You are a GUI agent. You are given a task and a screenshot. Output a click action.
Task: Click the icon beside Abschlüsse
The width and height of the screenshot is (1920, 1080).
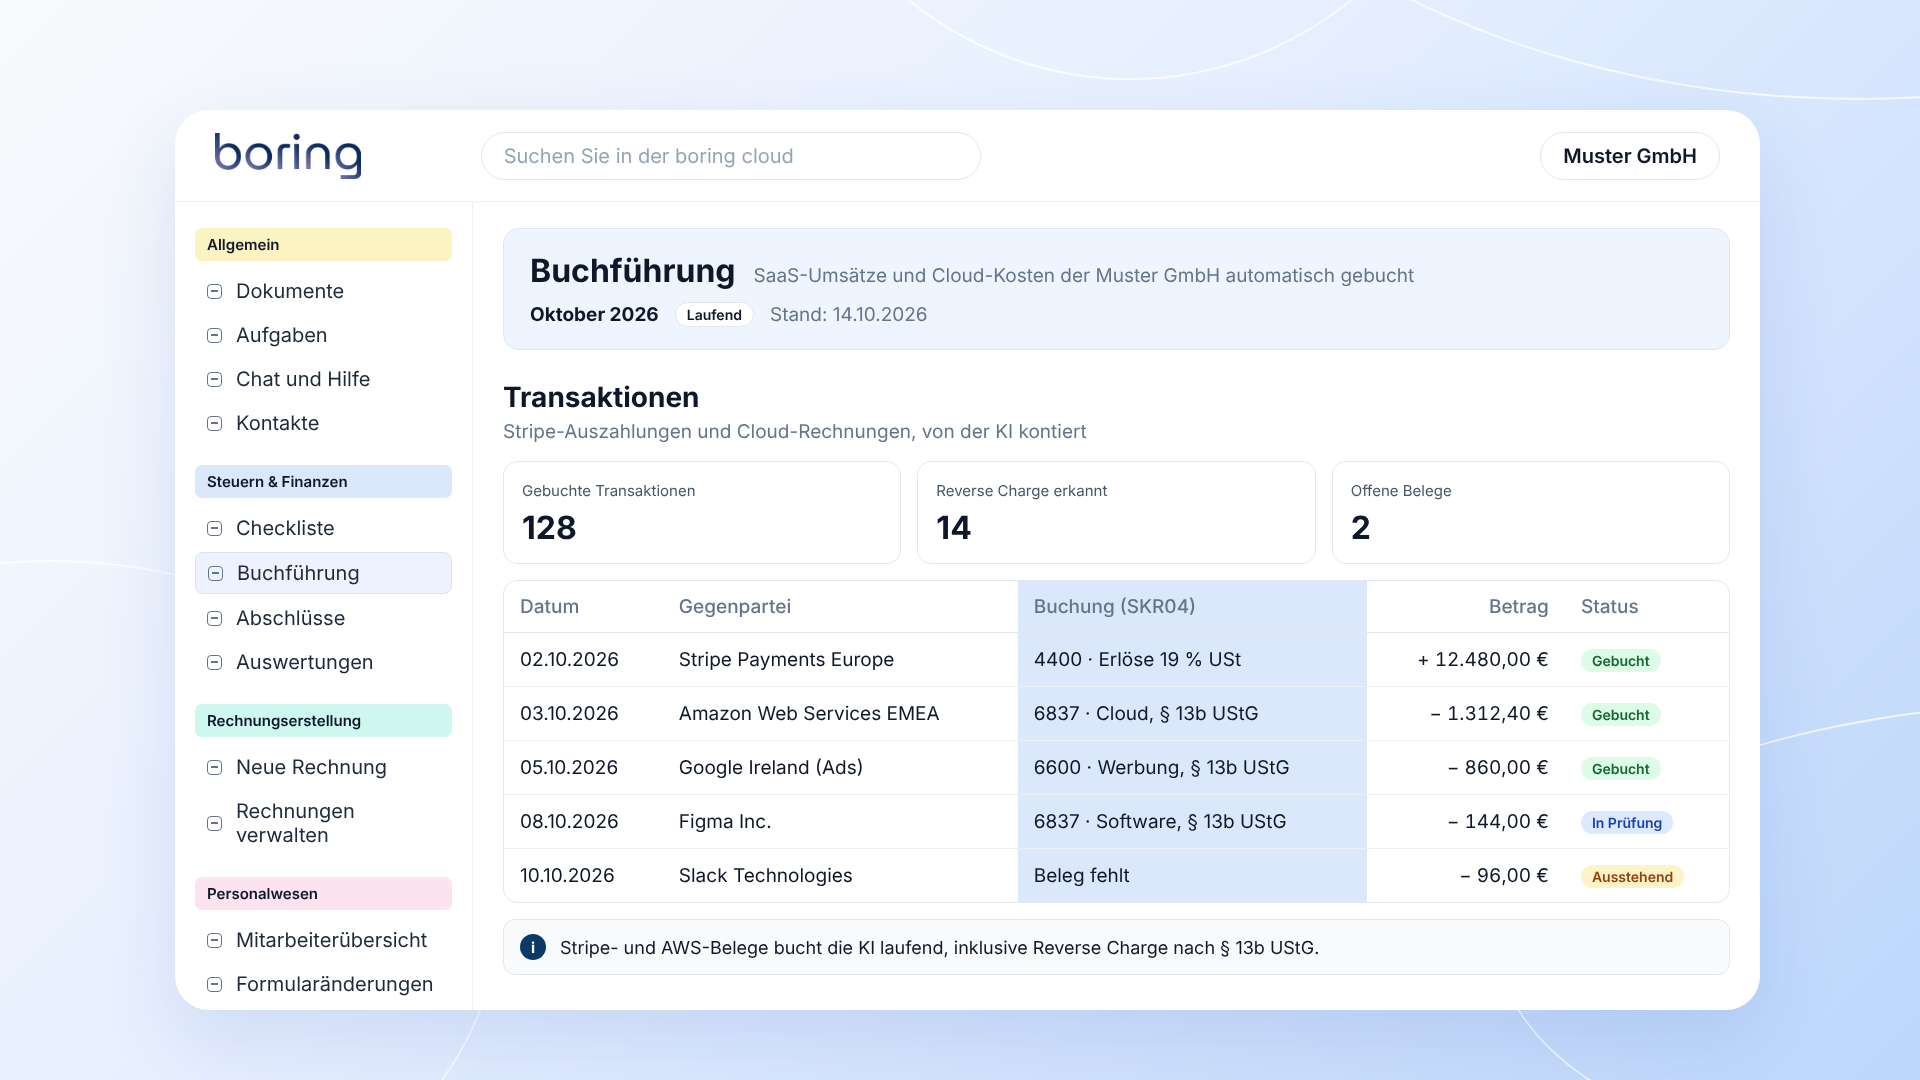[x=214, y=618]
